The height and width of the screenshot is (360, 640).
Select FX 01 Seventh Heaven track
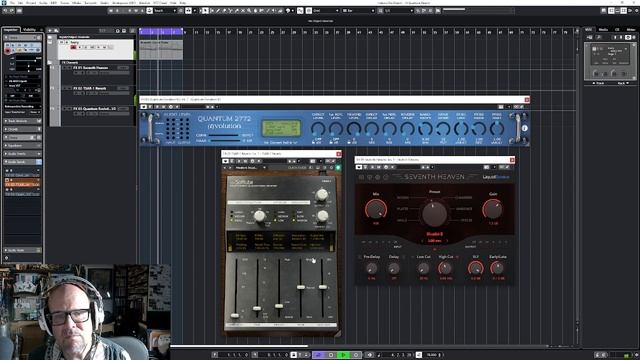91,68
